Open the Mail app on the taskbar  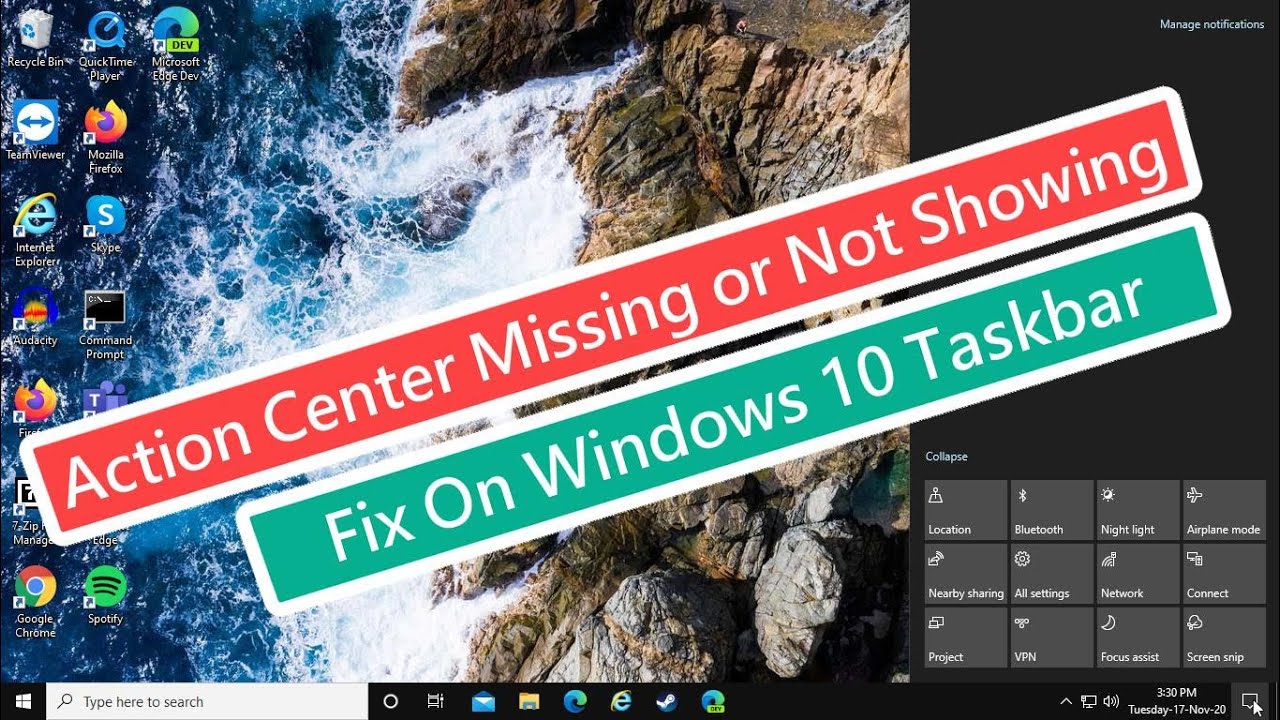pyautogui.click(x=484, y=701)
